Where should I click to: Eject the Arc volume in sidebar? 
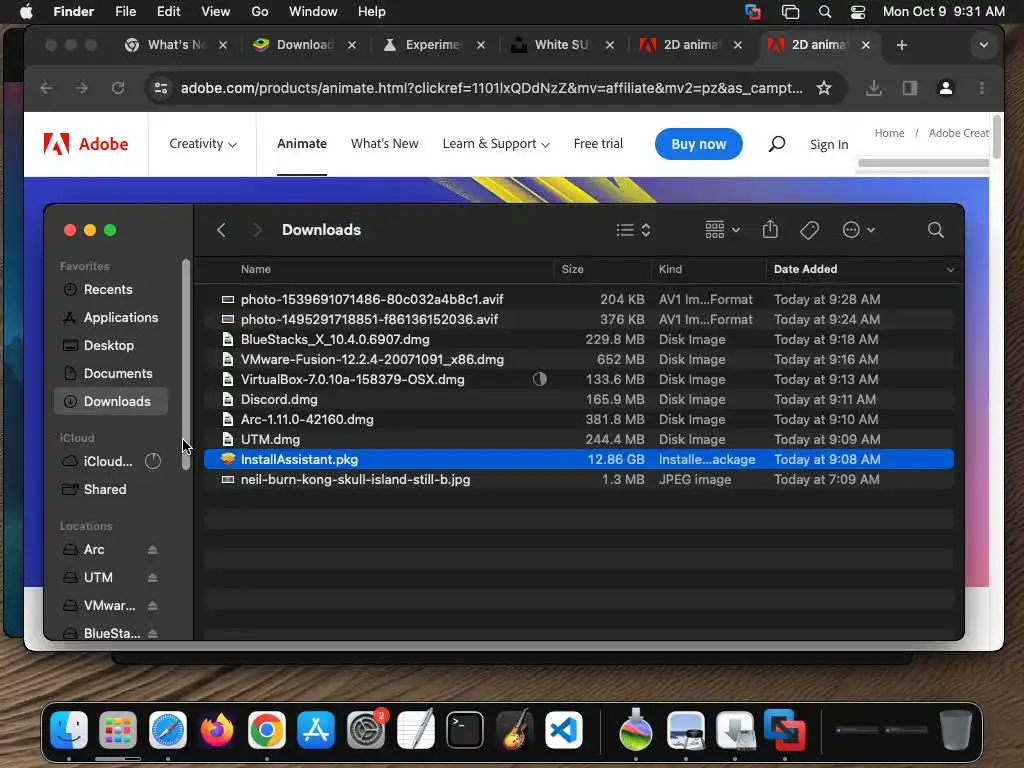point(152,549)
